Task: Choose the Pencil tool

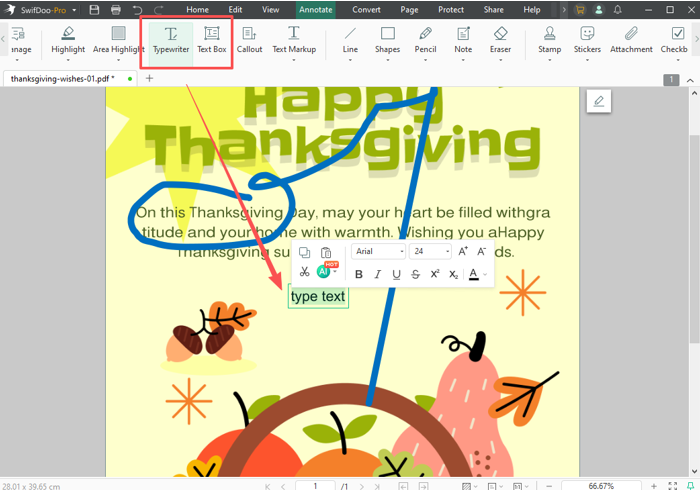Action: [425, 40]
